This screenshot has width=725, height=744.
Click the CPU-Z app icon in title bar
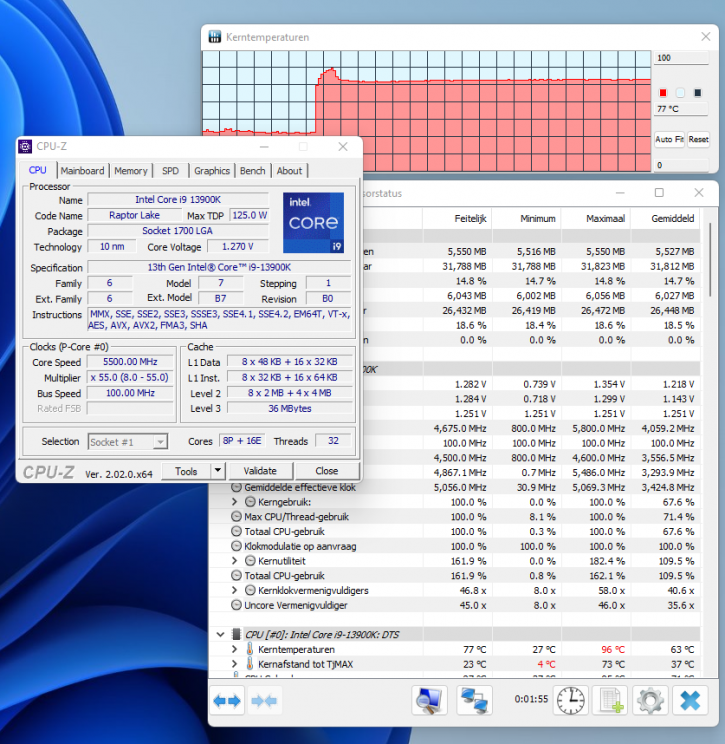pyautogui.click(x=25, y=147)
